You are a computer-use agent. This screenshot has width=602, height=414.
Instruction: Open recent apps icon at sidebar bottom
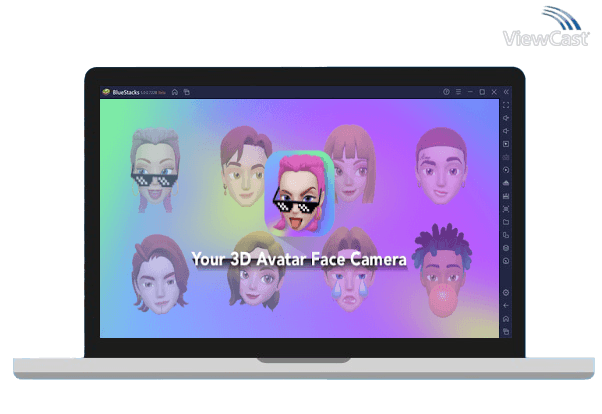point(506,331)
